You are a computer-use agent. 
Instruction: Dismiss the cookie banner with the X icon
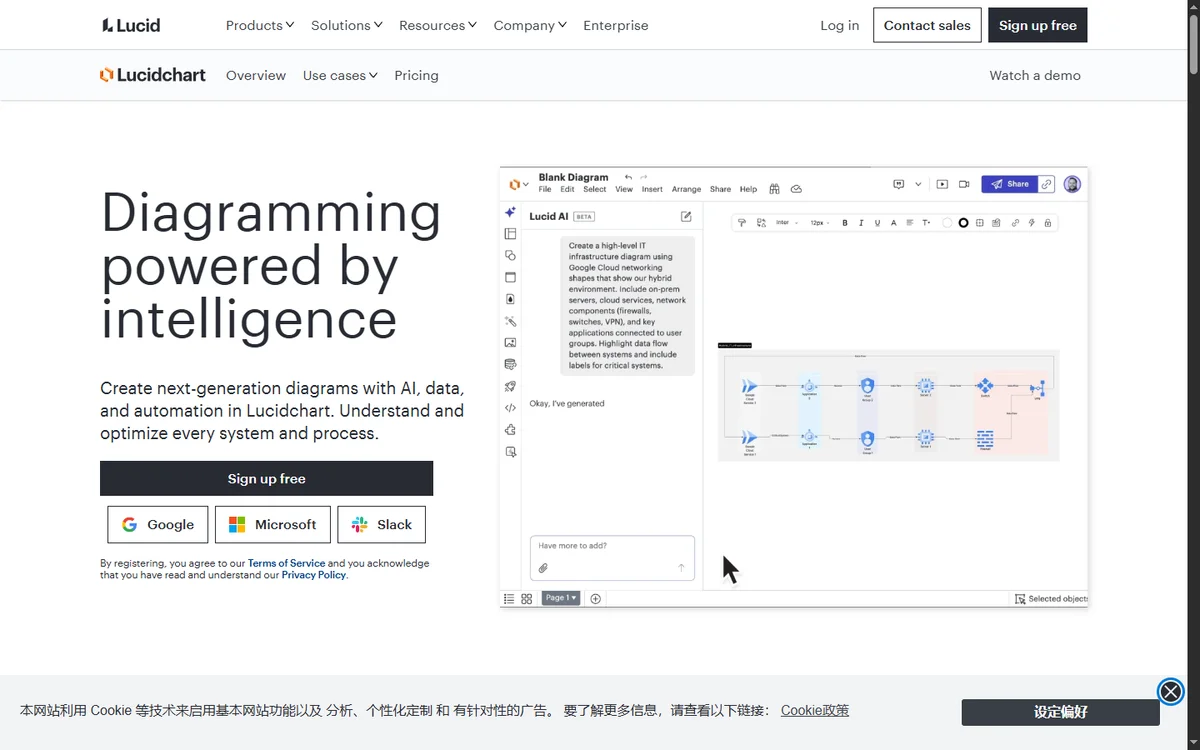[x=1170, y=691]
